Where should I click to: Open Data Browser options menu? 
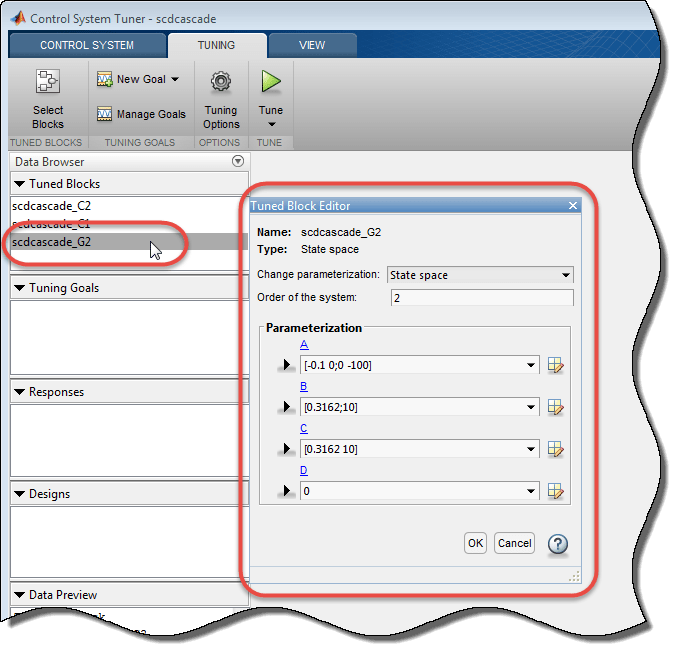[238, 161]
